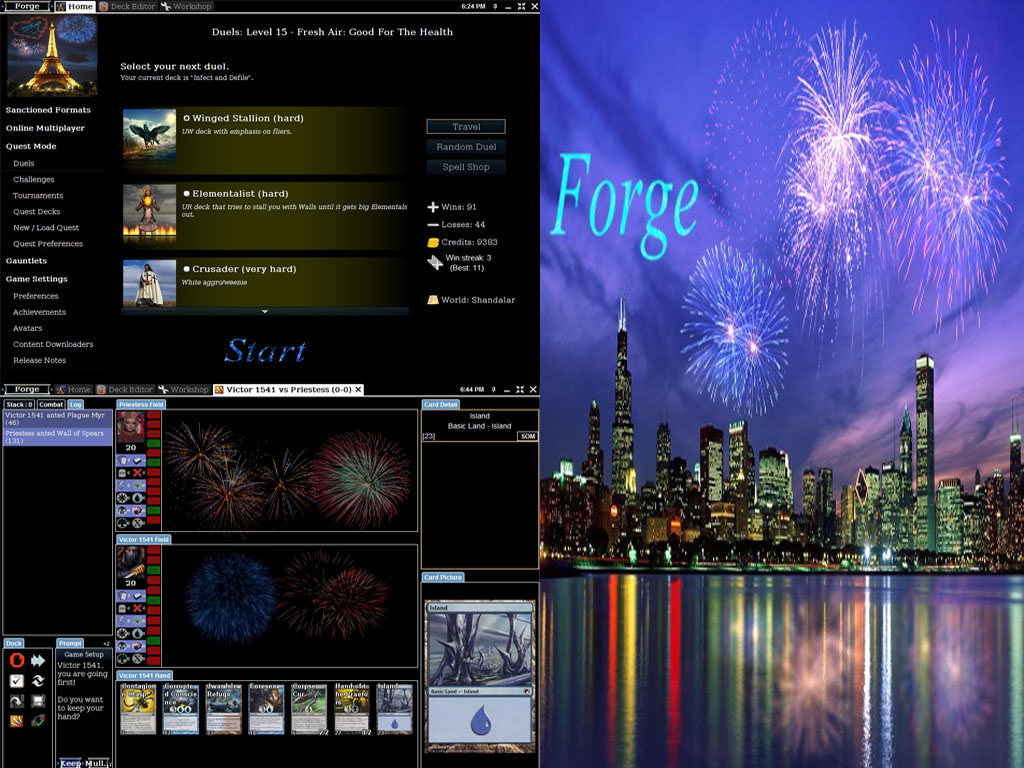Click the coins icon beside Credits

pos(433,242)
